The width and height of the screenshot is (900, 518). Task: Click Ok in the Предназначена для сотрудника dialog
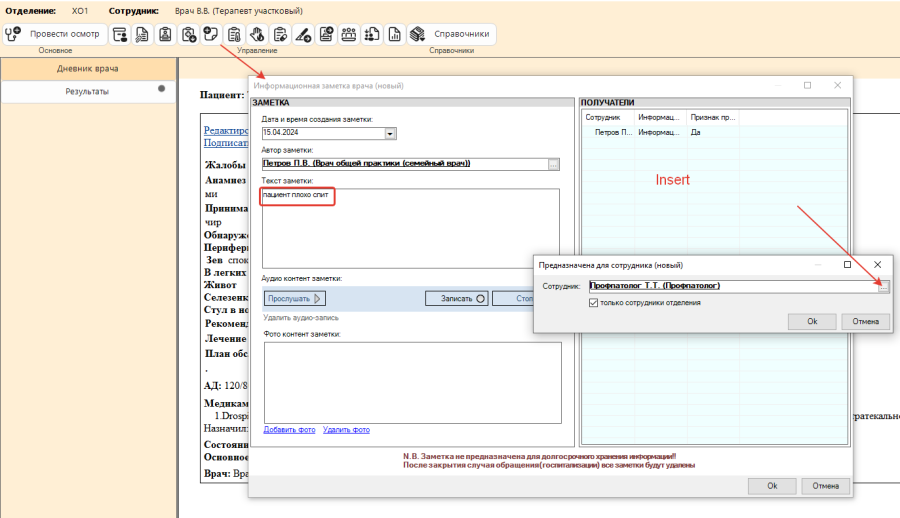tap(812, 322)
